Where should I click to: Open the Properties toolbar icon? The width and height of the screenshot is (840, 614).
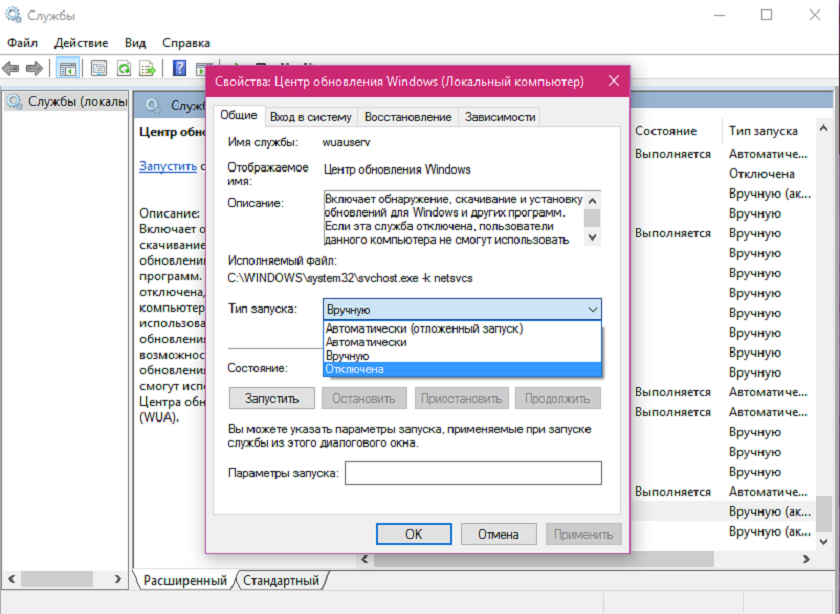coord(99,69)
